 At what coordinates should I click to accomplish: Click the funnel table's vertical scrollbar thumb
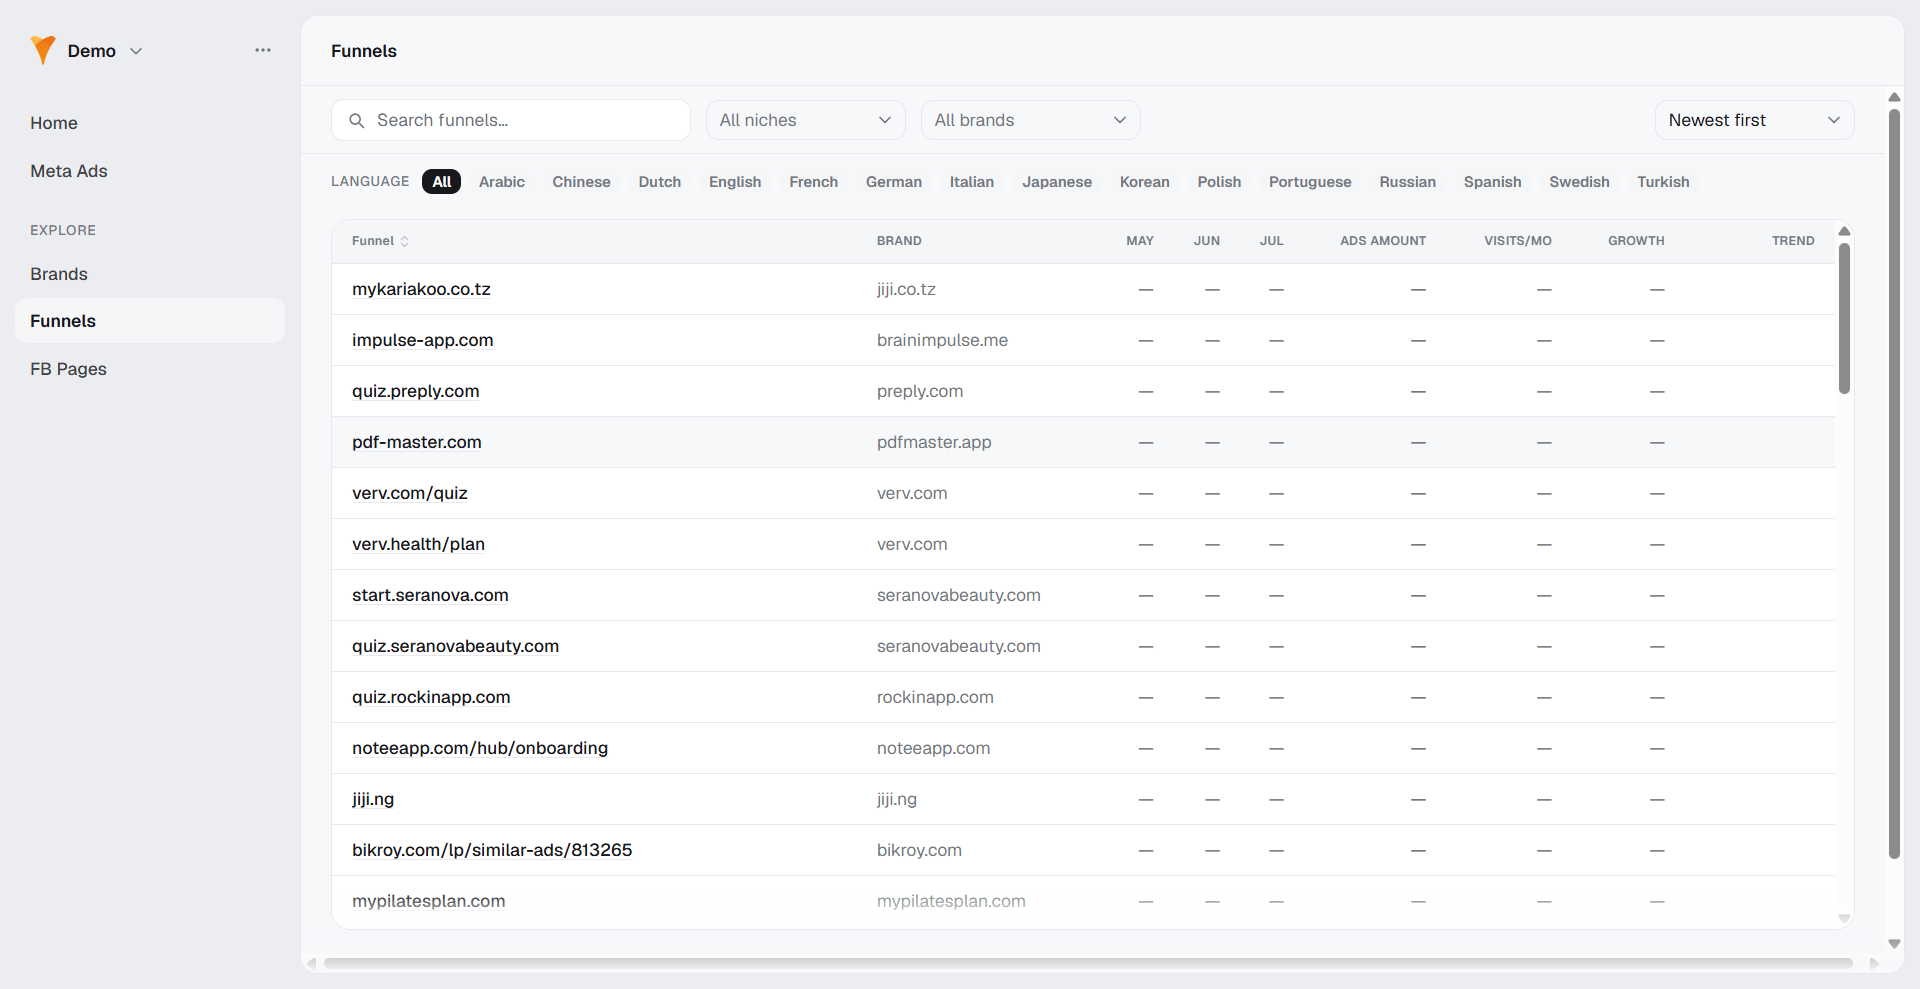tap(1845, 318)
